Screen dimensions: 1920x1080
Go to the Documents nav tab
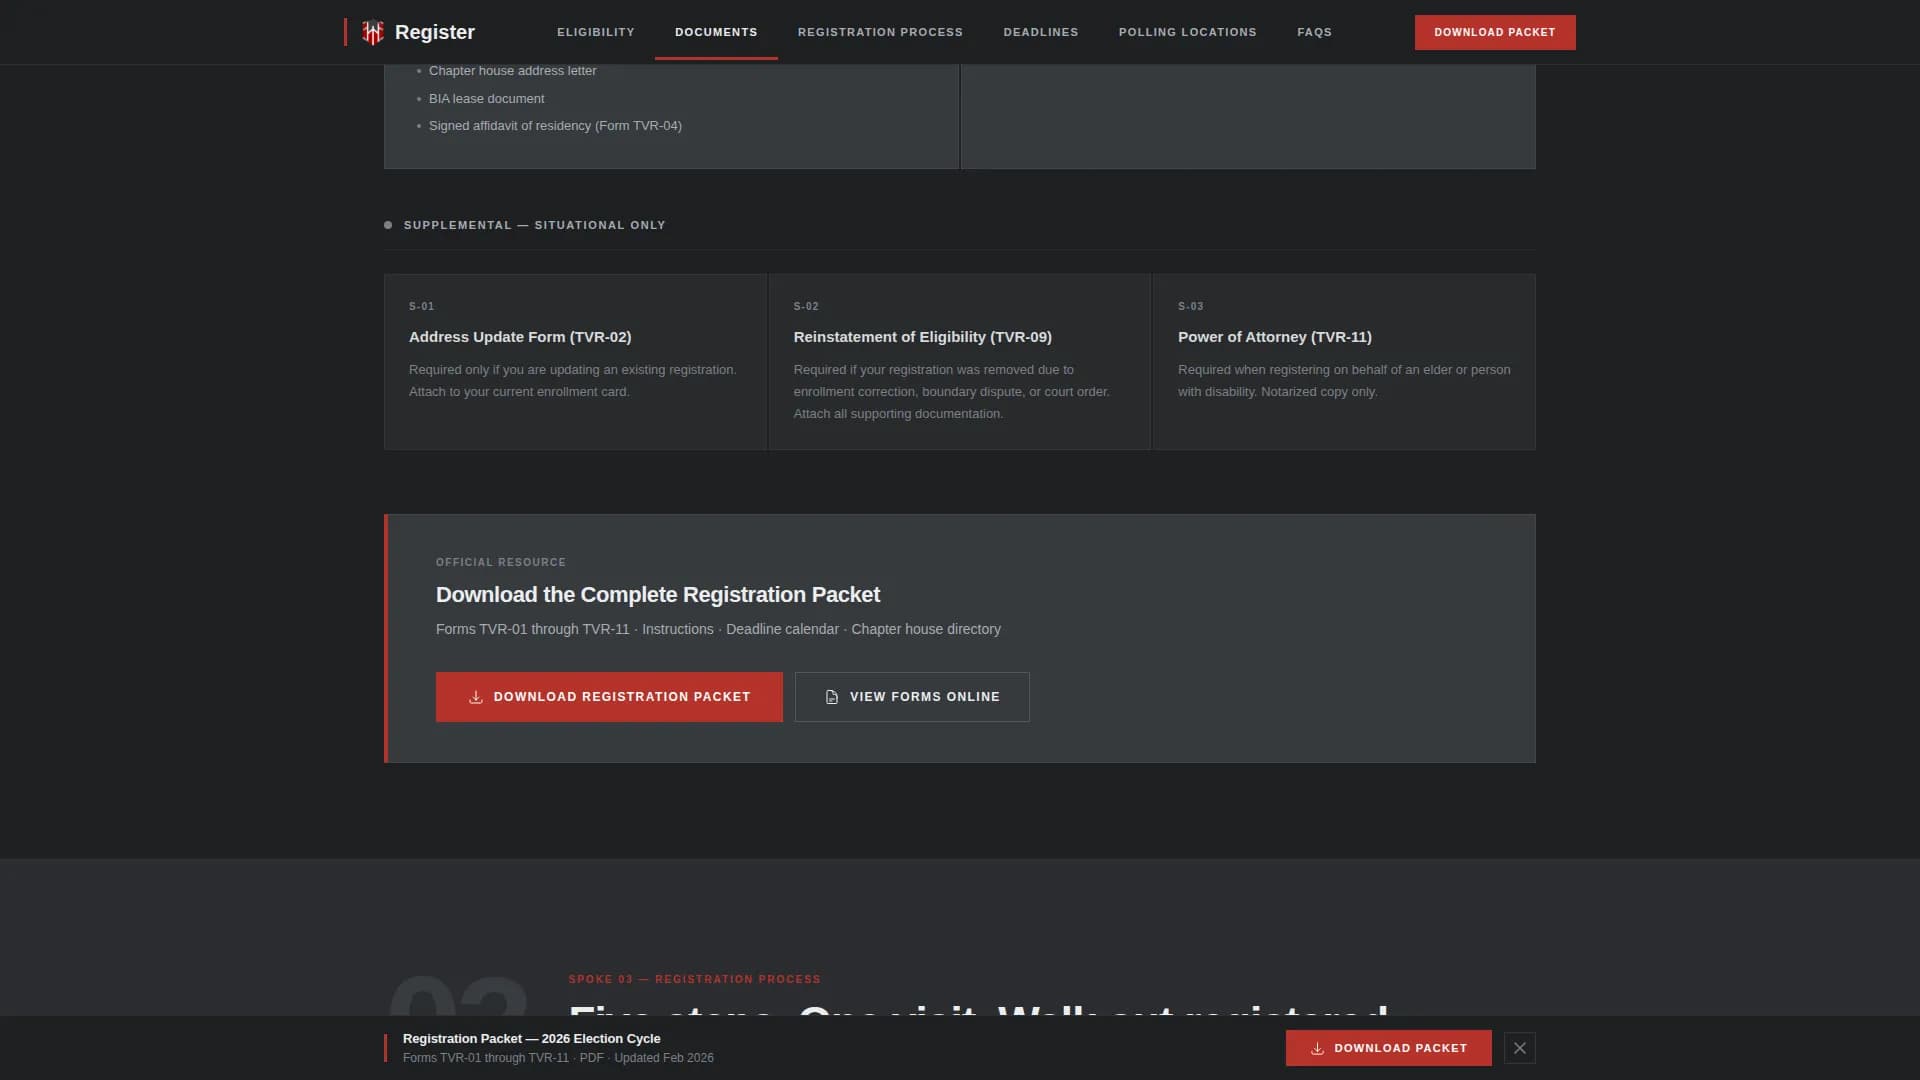point(716,32)
